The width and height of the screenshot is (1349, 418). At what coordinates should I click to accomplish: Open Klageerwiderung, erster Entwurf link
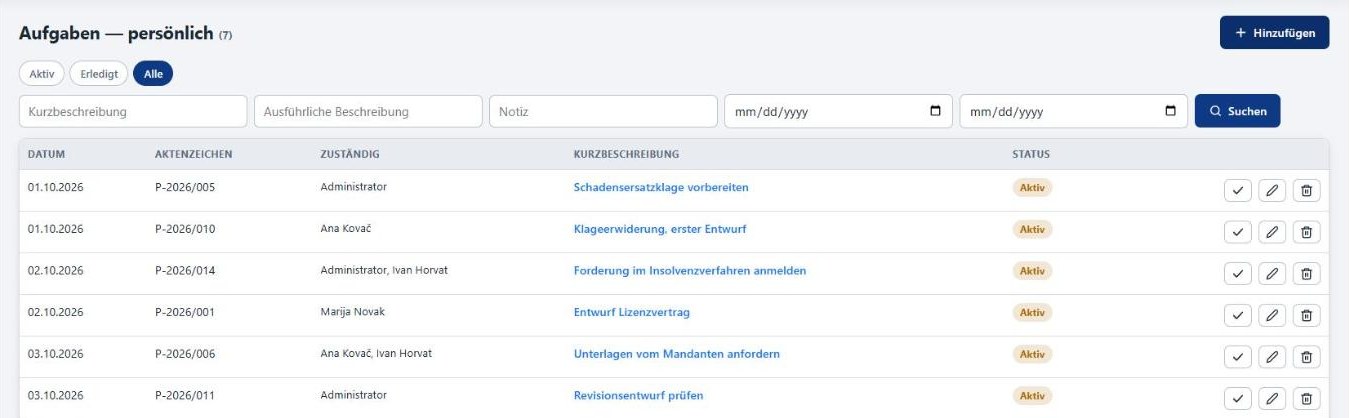click(x=660, y=229)
